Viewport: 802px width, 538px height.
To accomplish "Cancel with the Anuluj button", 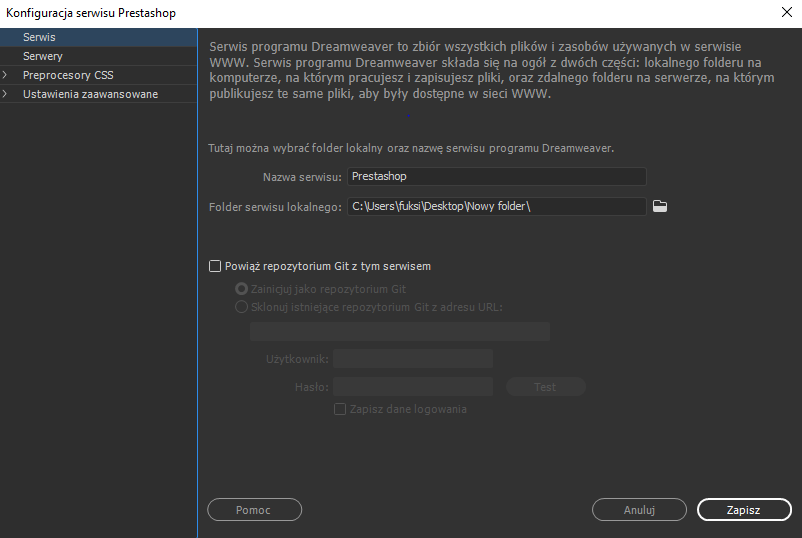I will point(639,509).
